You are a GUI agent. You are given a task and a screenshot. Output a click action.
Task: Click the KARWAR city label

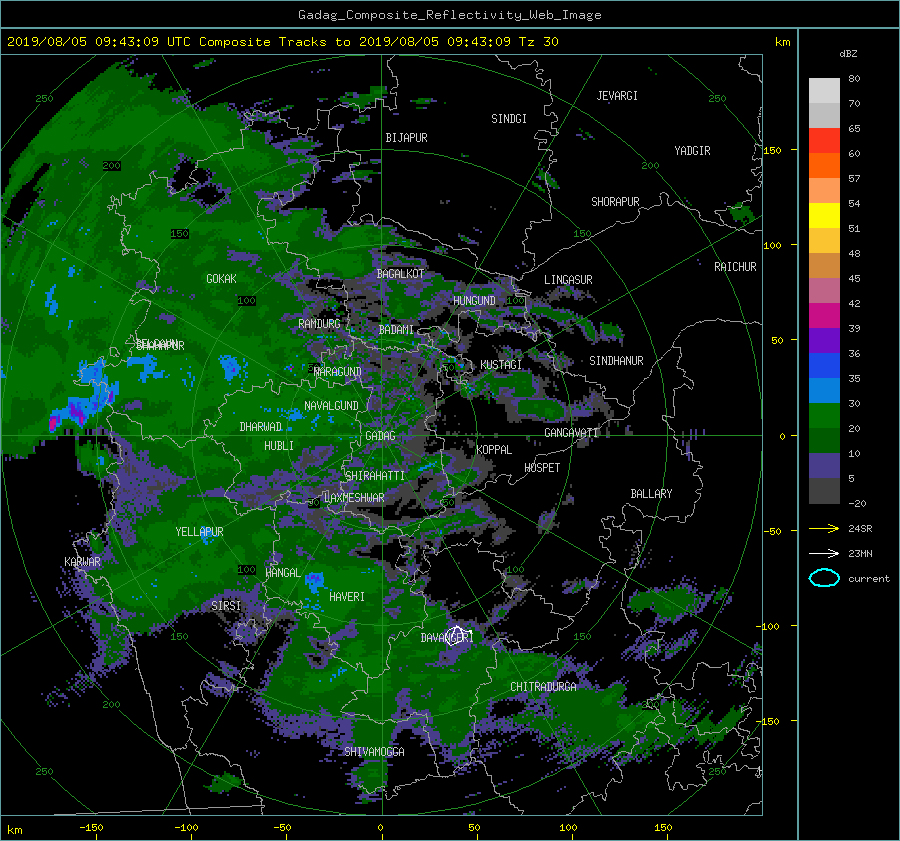[x=83, y=562]
